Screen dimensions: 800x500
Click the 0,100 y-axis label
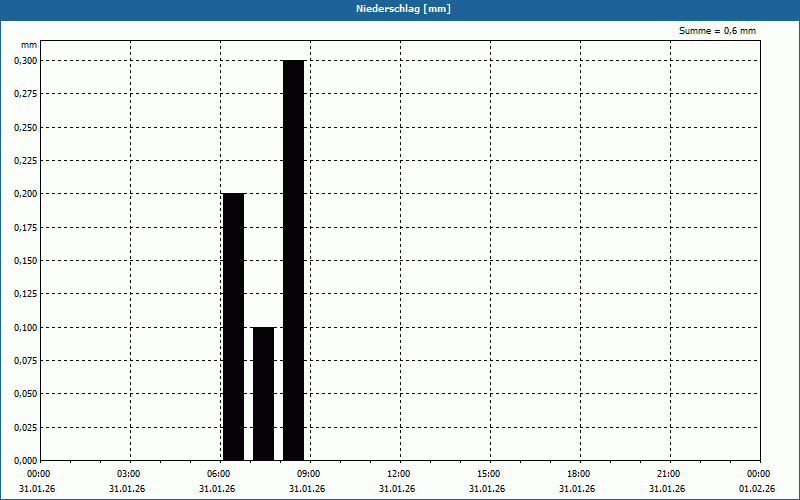click(26, 328)
